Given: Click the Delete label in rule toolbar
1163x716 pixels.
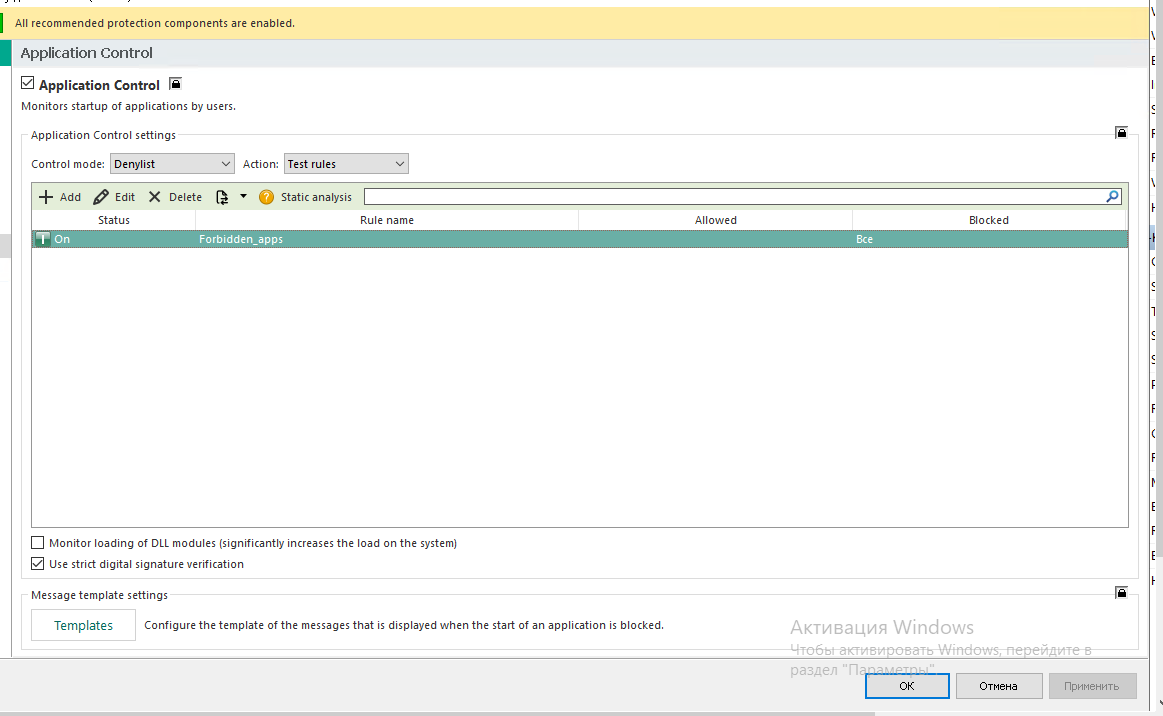Looking at the screenshot, I should point(185,197).
